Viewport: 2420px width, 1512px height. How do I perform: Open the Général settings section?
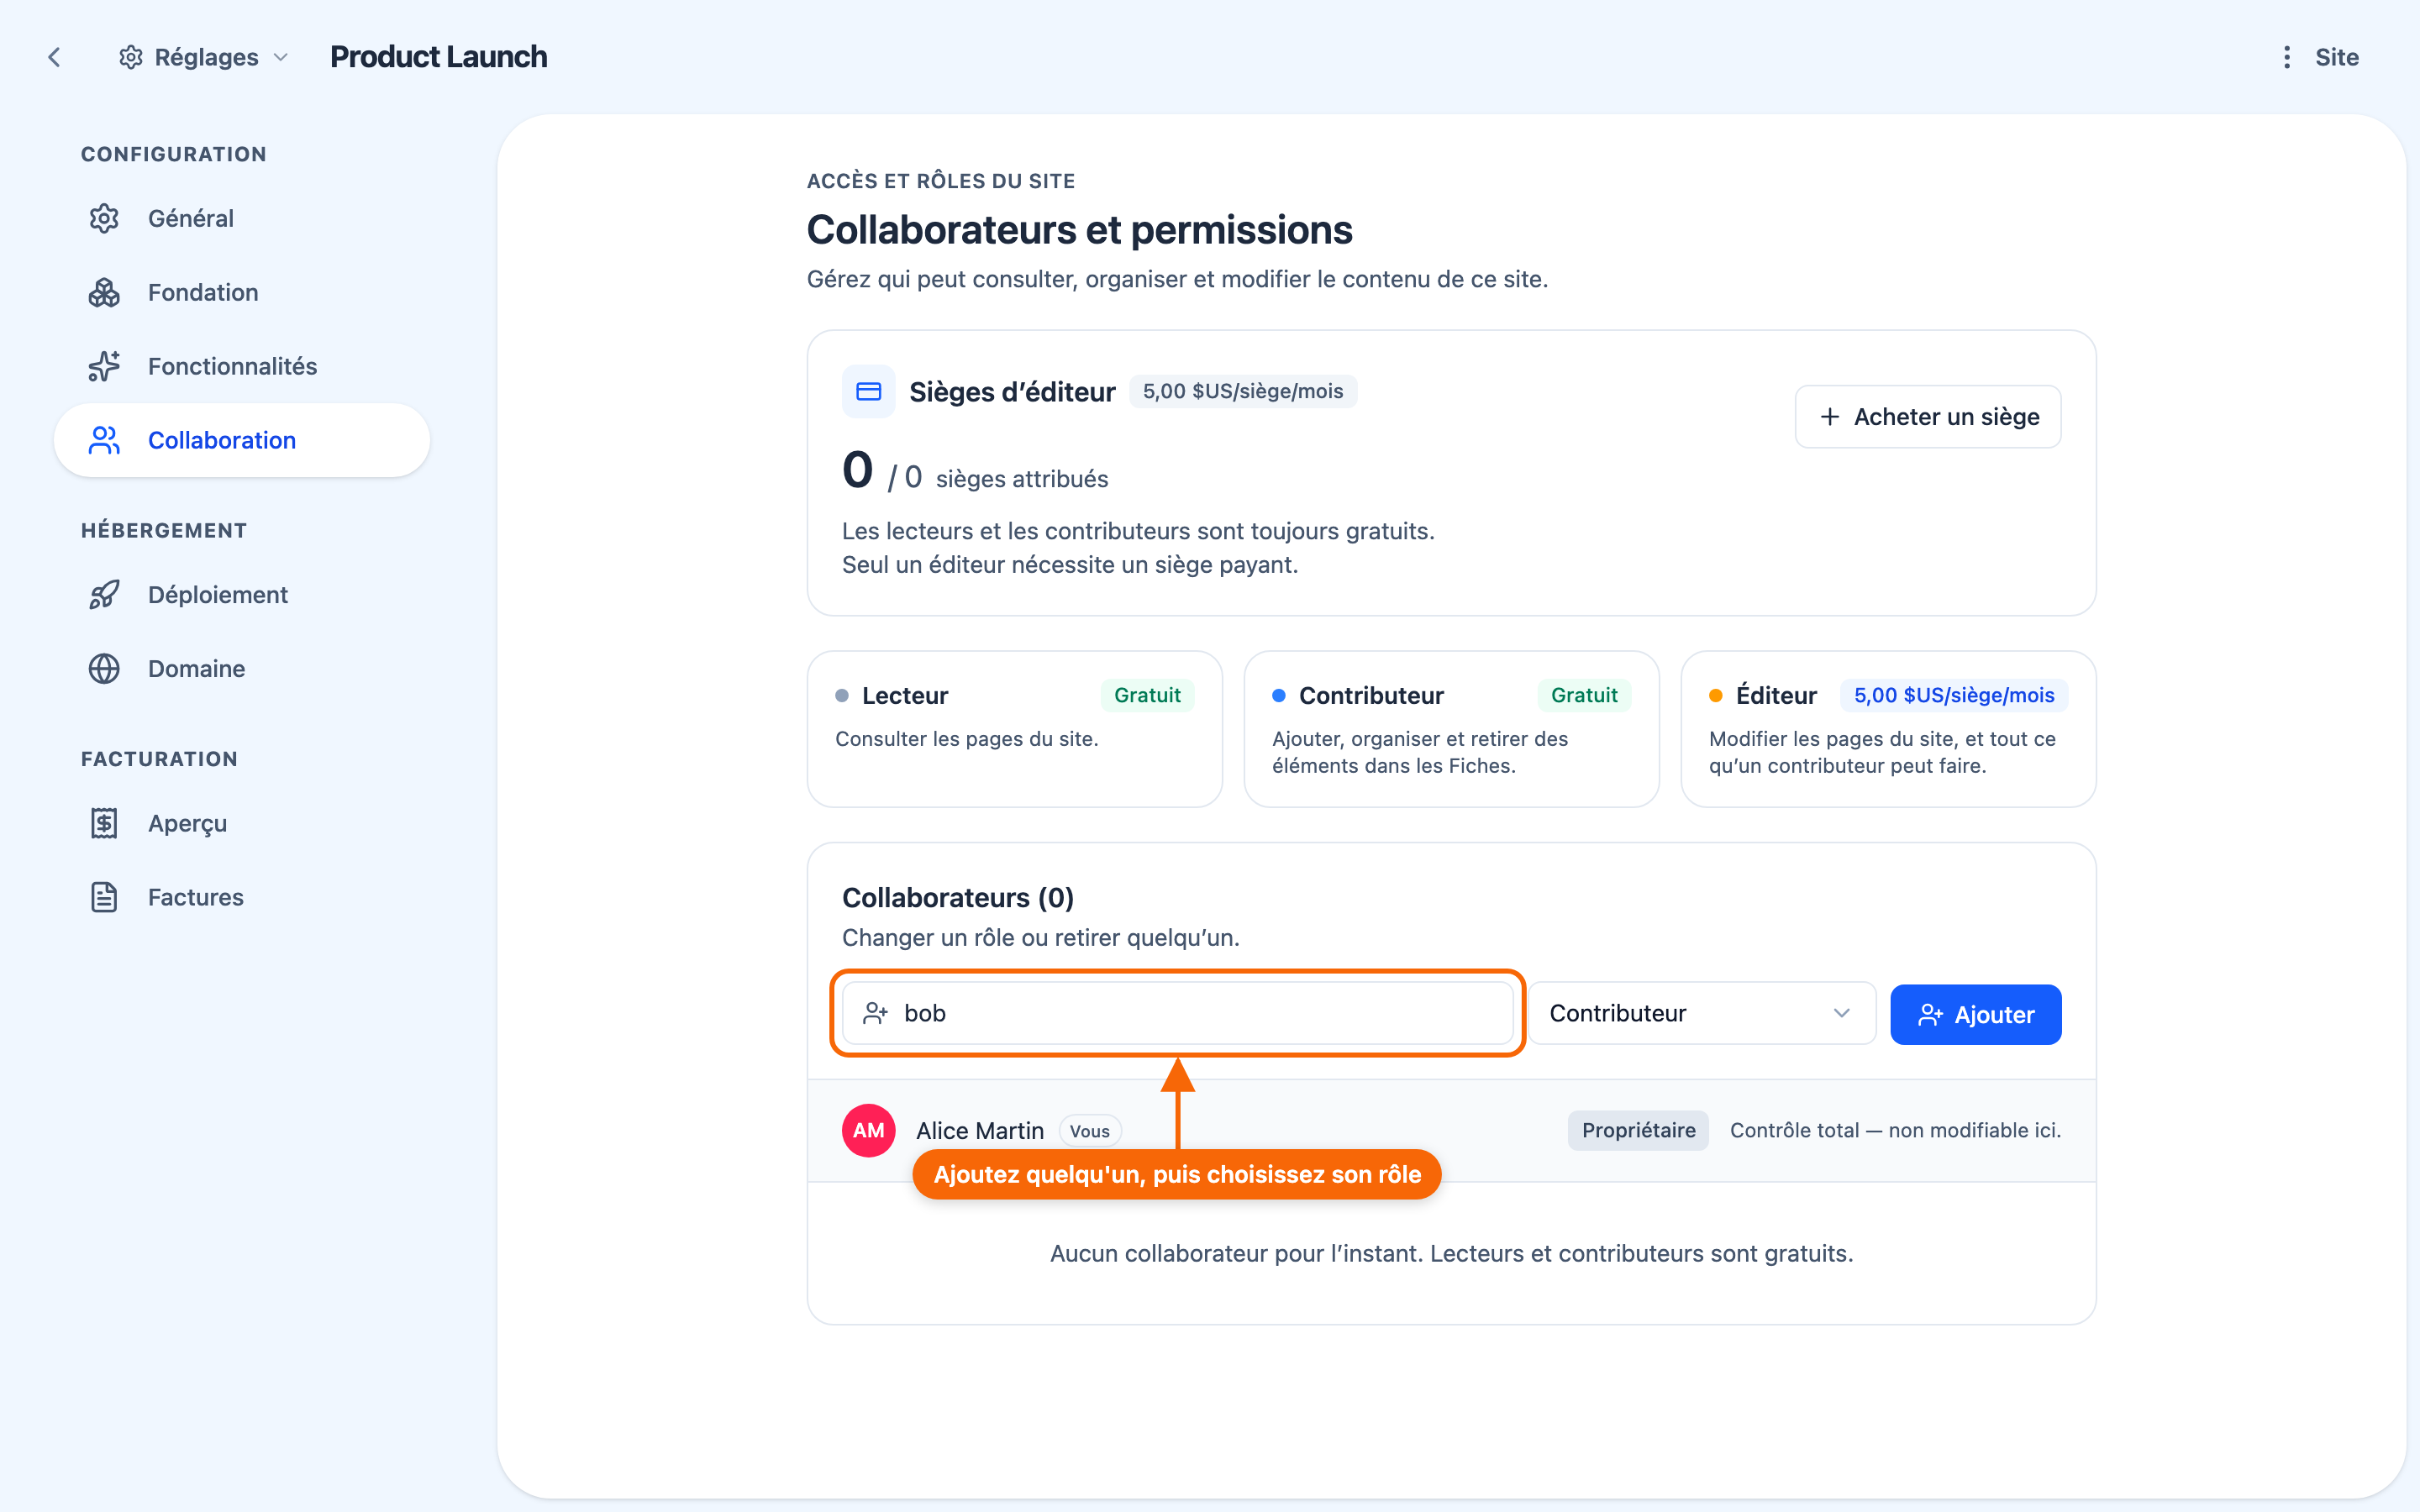[x=242, y=218]
